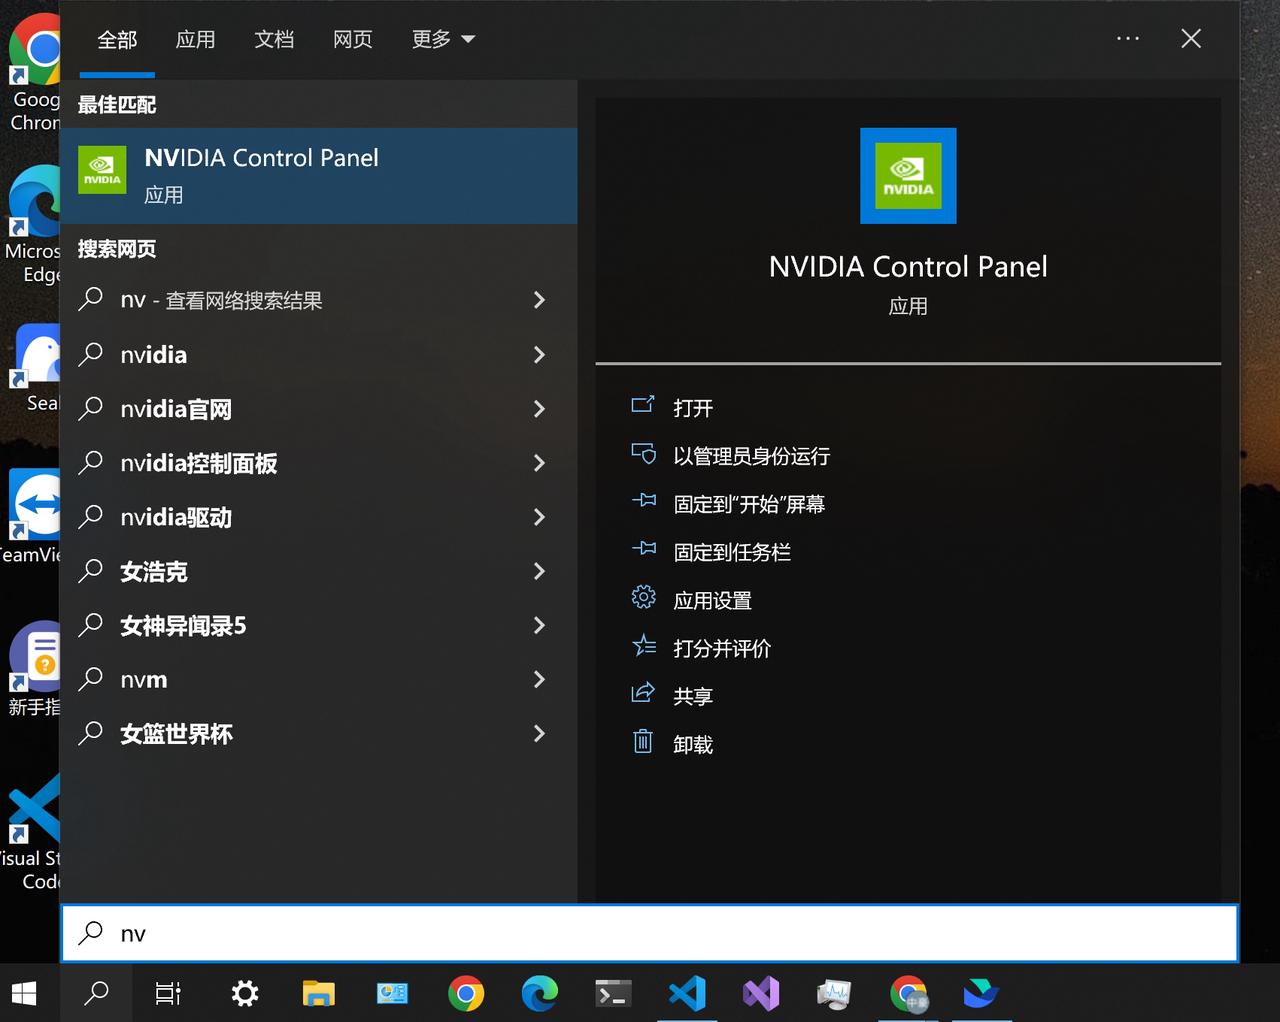Open Microsoft Edge from the taskbar
Image resolution: width=1280 pixels, height=1022 pixels.
(x=539, y=993)
